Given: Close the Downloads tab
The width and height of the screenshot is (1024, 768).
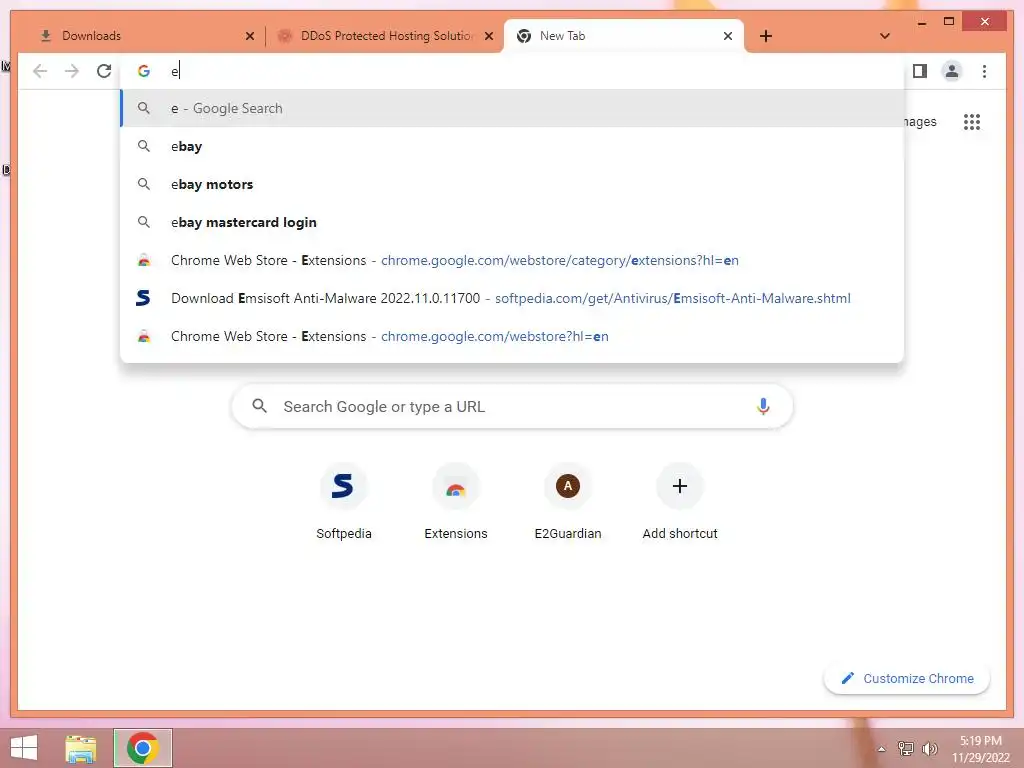Looking at the screenshot, I should click(x=249, y=36).
